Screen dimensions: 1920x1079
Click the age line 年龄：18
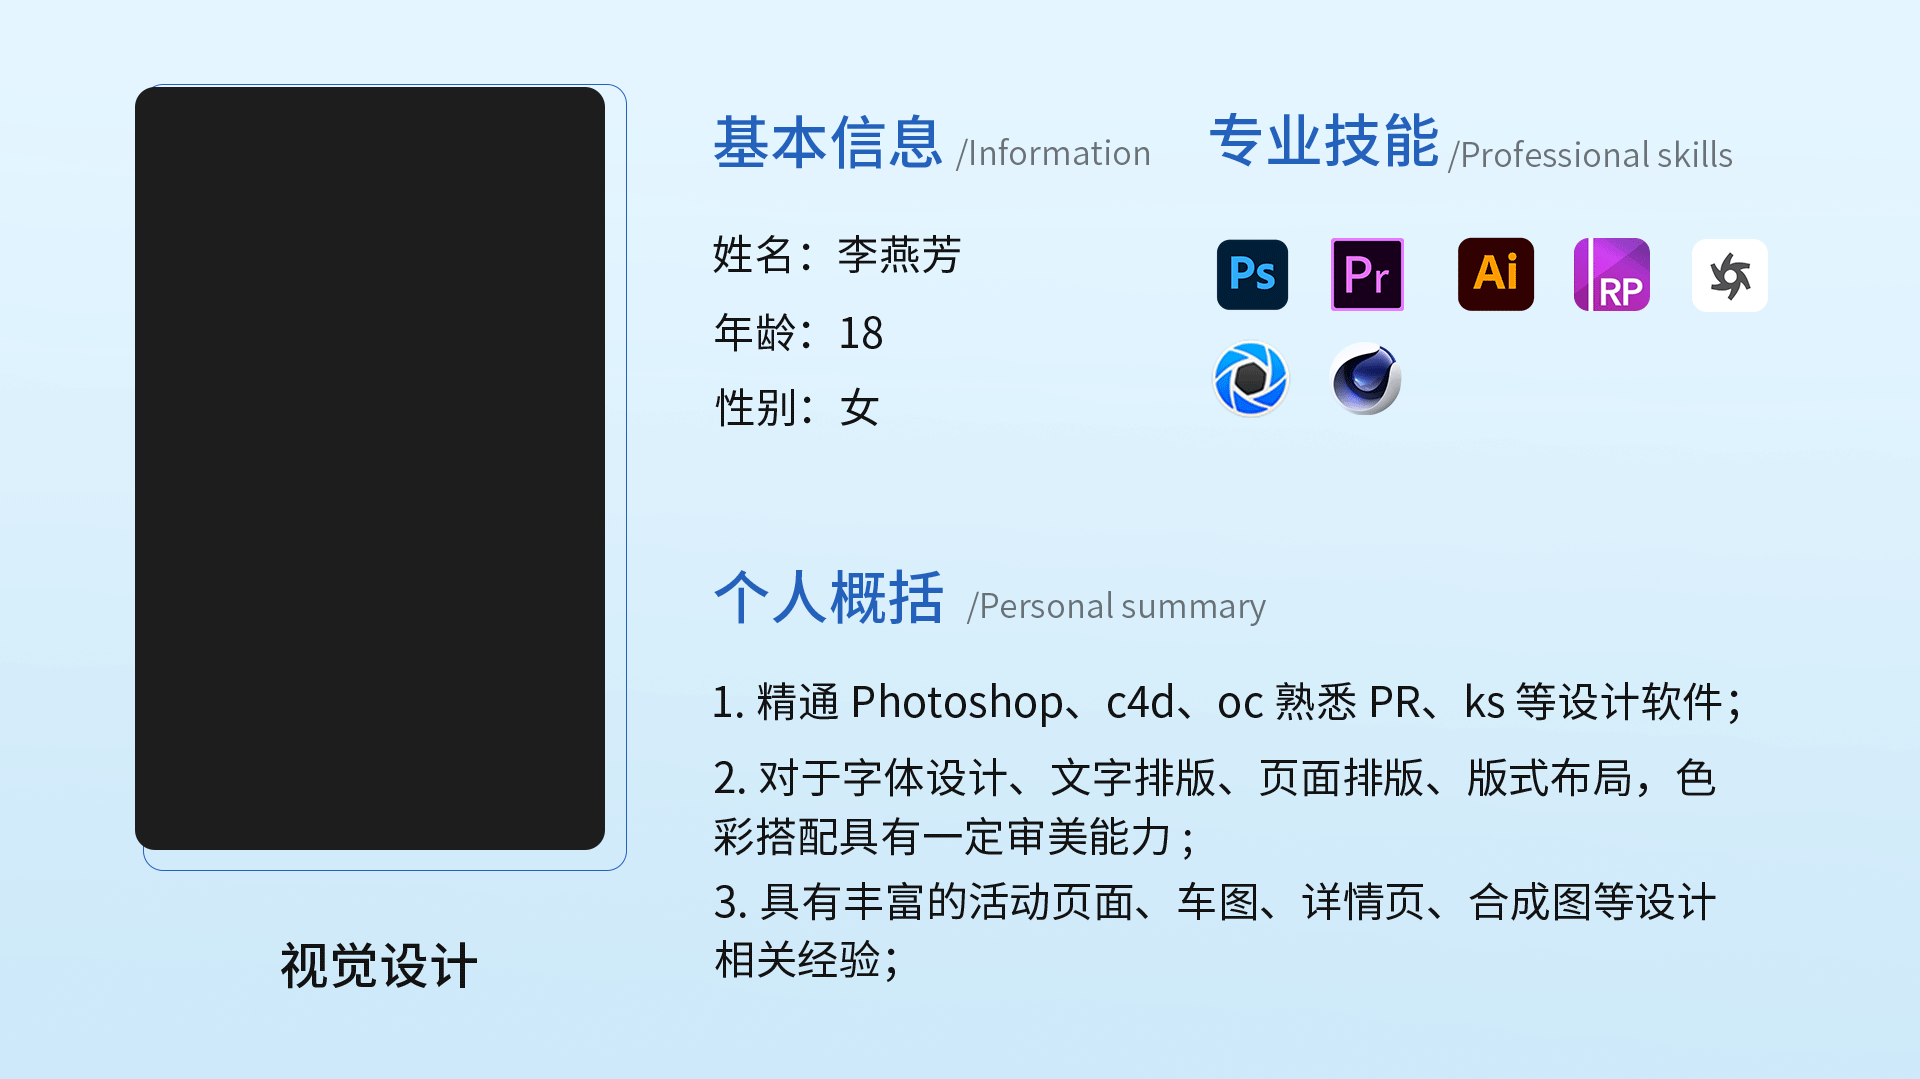798,333
